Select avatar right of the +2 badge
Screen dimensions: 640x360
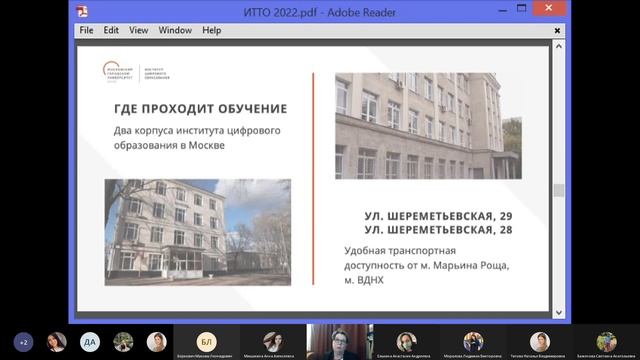point(56,342)
